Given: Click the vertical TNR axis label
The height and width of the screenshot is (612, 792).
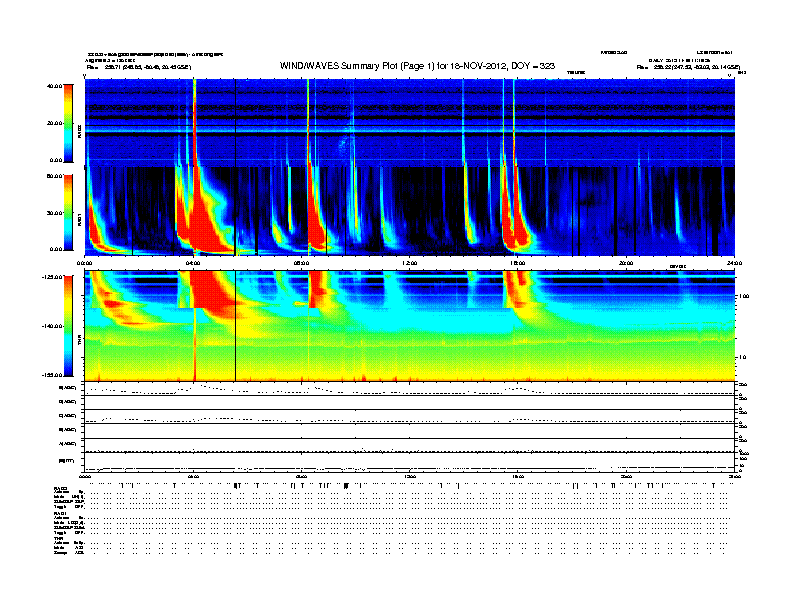Looking at the screenshot, I should point(79,342).
